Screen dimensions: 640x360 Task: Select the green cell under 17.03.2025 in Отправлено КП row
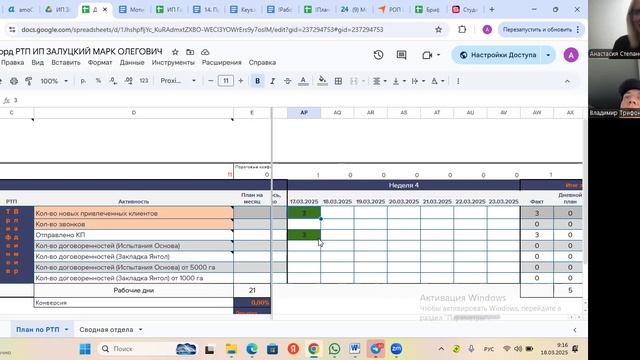tap(304, 235)
